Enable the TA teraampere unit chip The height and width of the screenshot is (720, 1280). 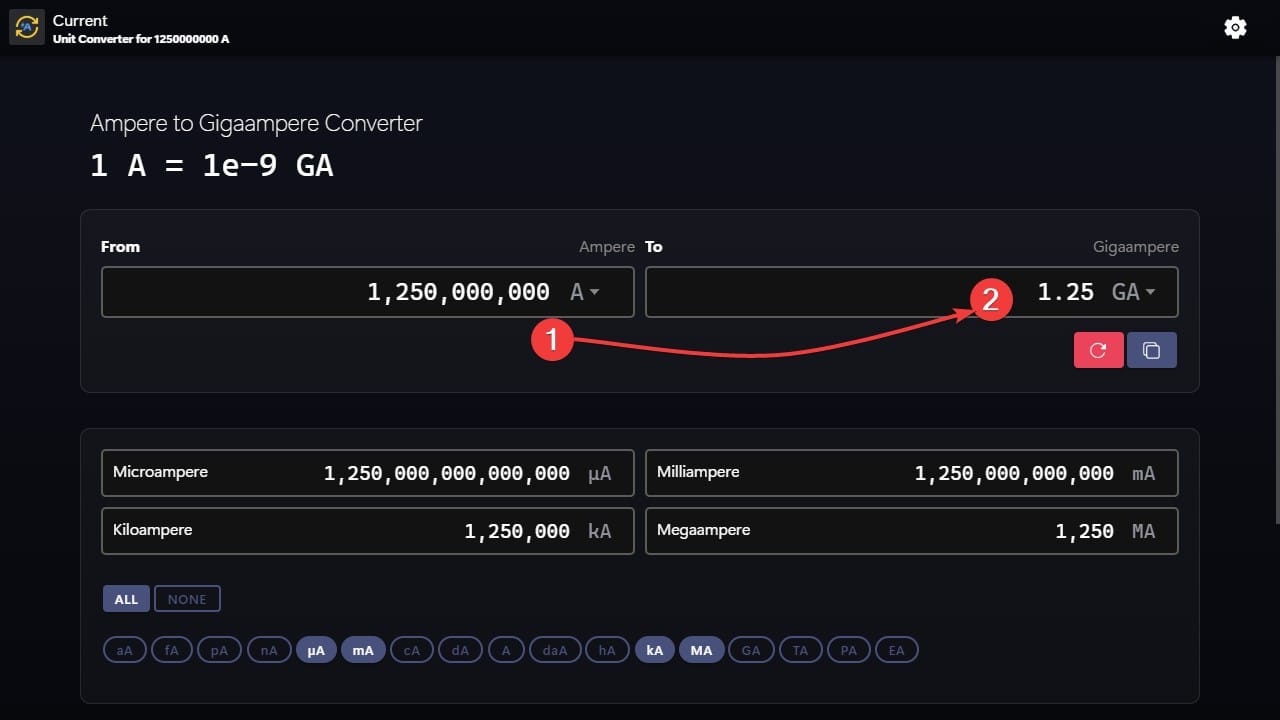(x=800, y=649)
